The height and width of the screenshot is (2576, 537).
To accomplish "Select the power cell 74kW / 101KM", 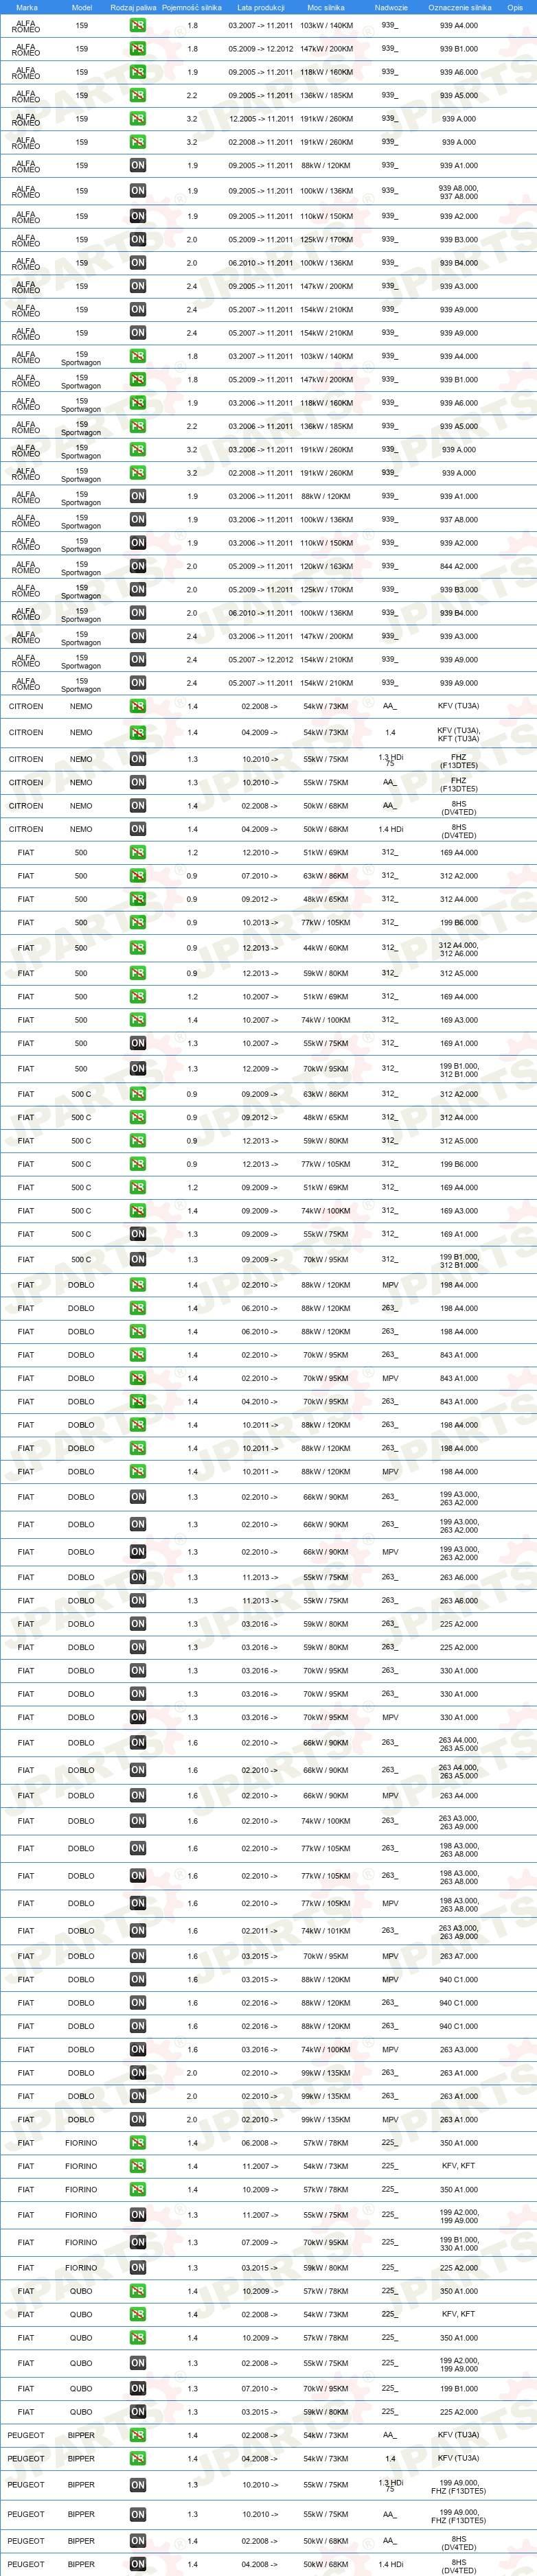I will [x=326, y=1931].
